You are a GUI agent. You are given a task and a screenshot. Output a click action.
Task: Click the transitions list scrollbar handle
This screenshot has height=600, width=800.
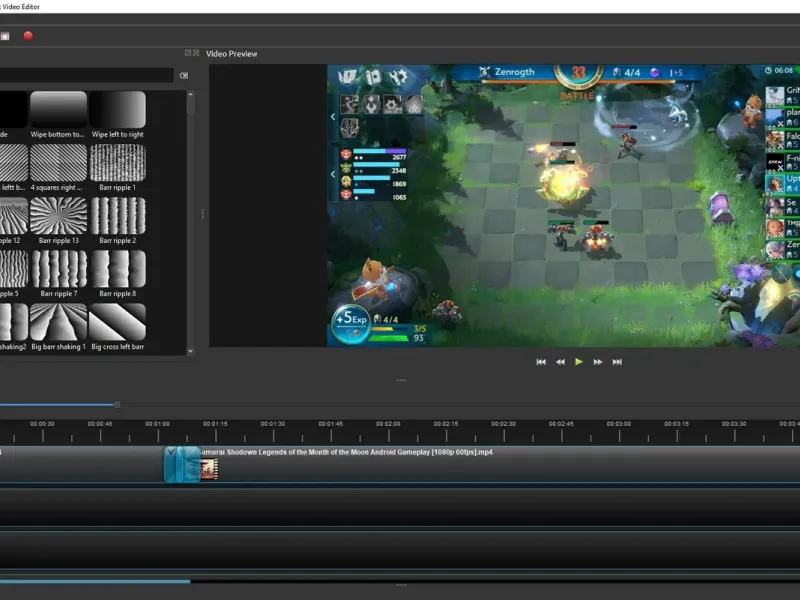click(191, 106)
